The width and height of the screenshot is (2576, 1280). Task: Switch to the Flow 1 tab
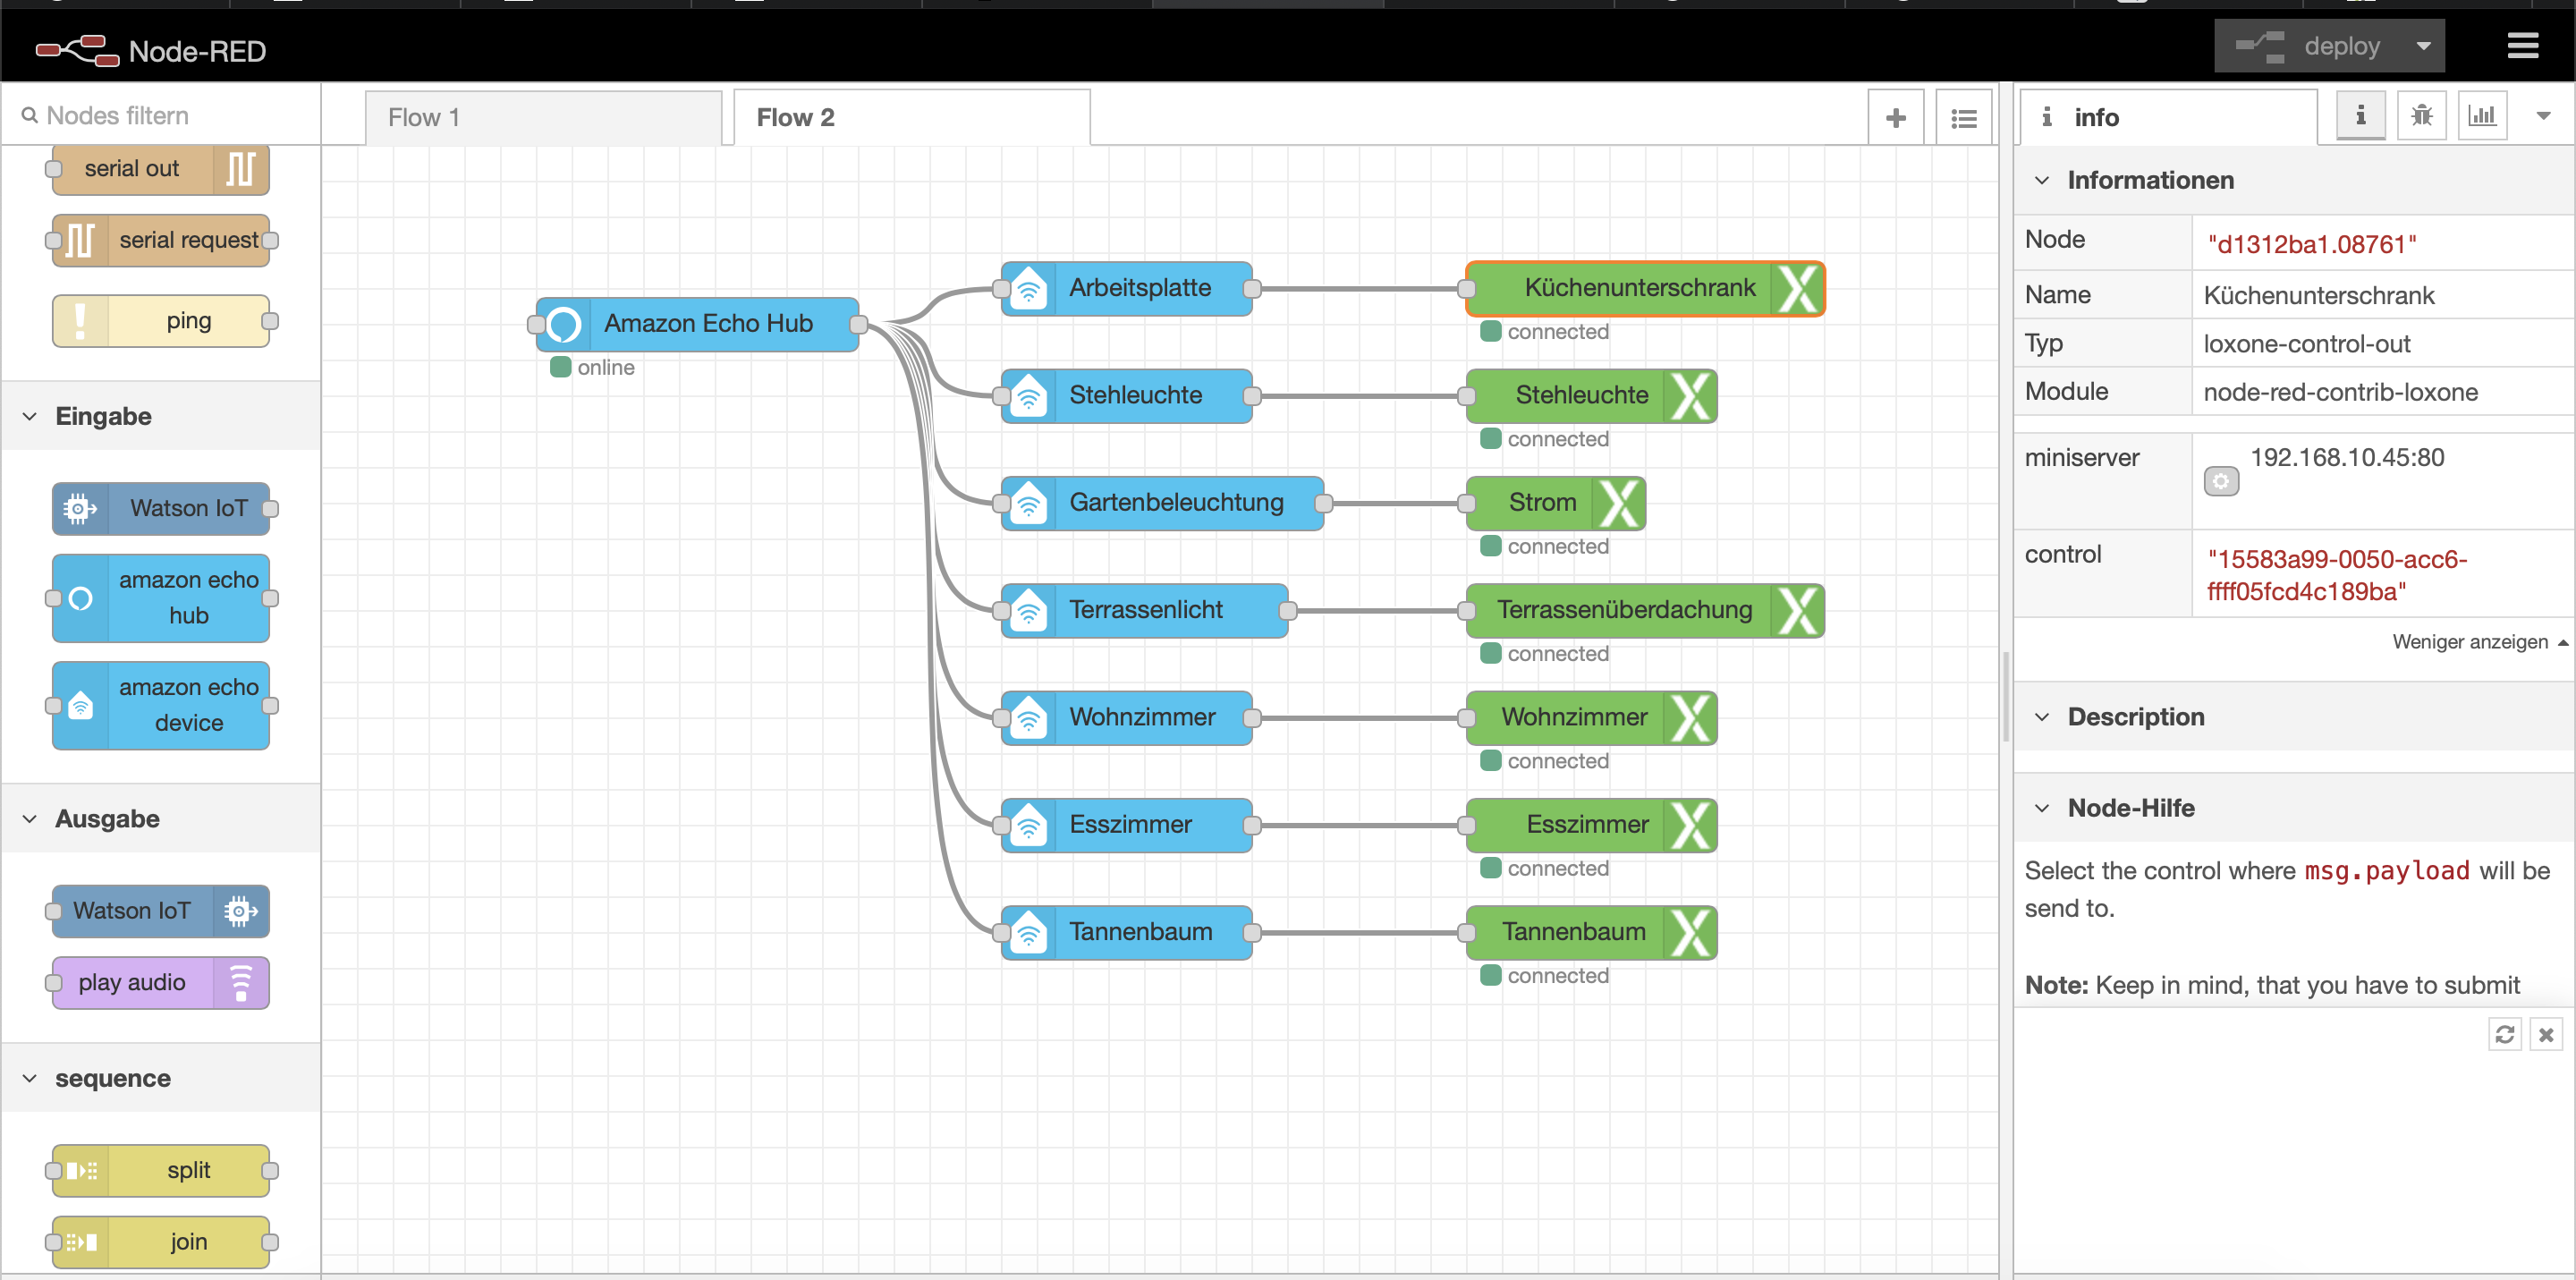425,118
